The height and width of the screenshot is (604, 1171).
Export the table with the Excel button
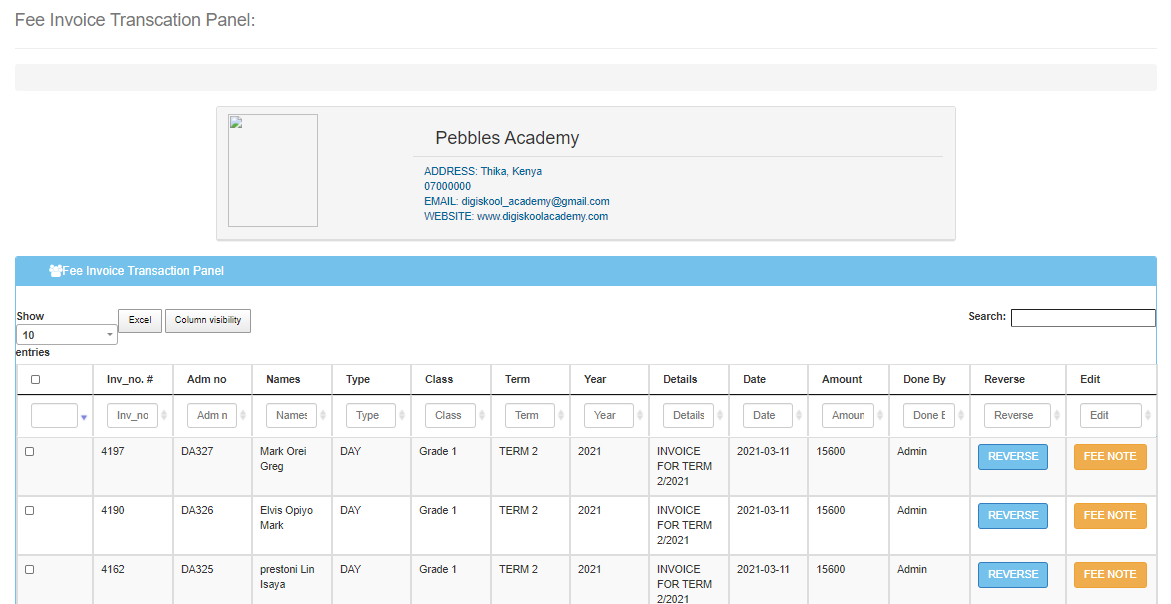coord(140,320)
